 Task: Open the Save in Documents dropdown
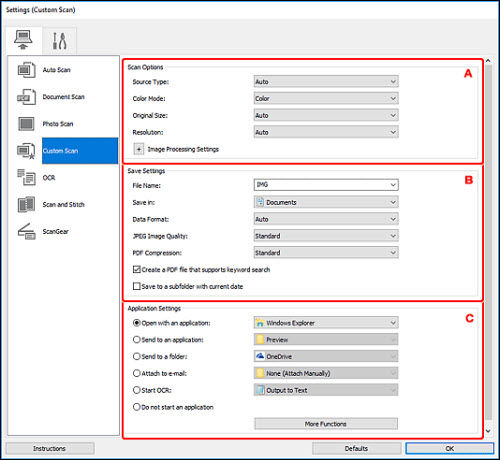pos(326,202)
